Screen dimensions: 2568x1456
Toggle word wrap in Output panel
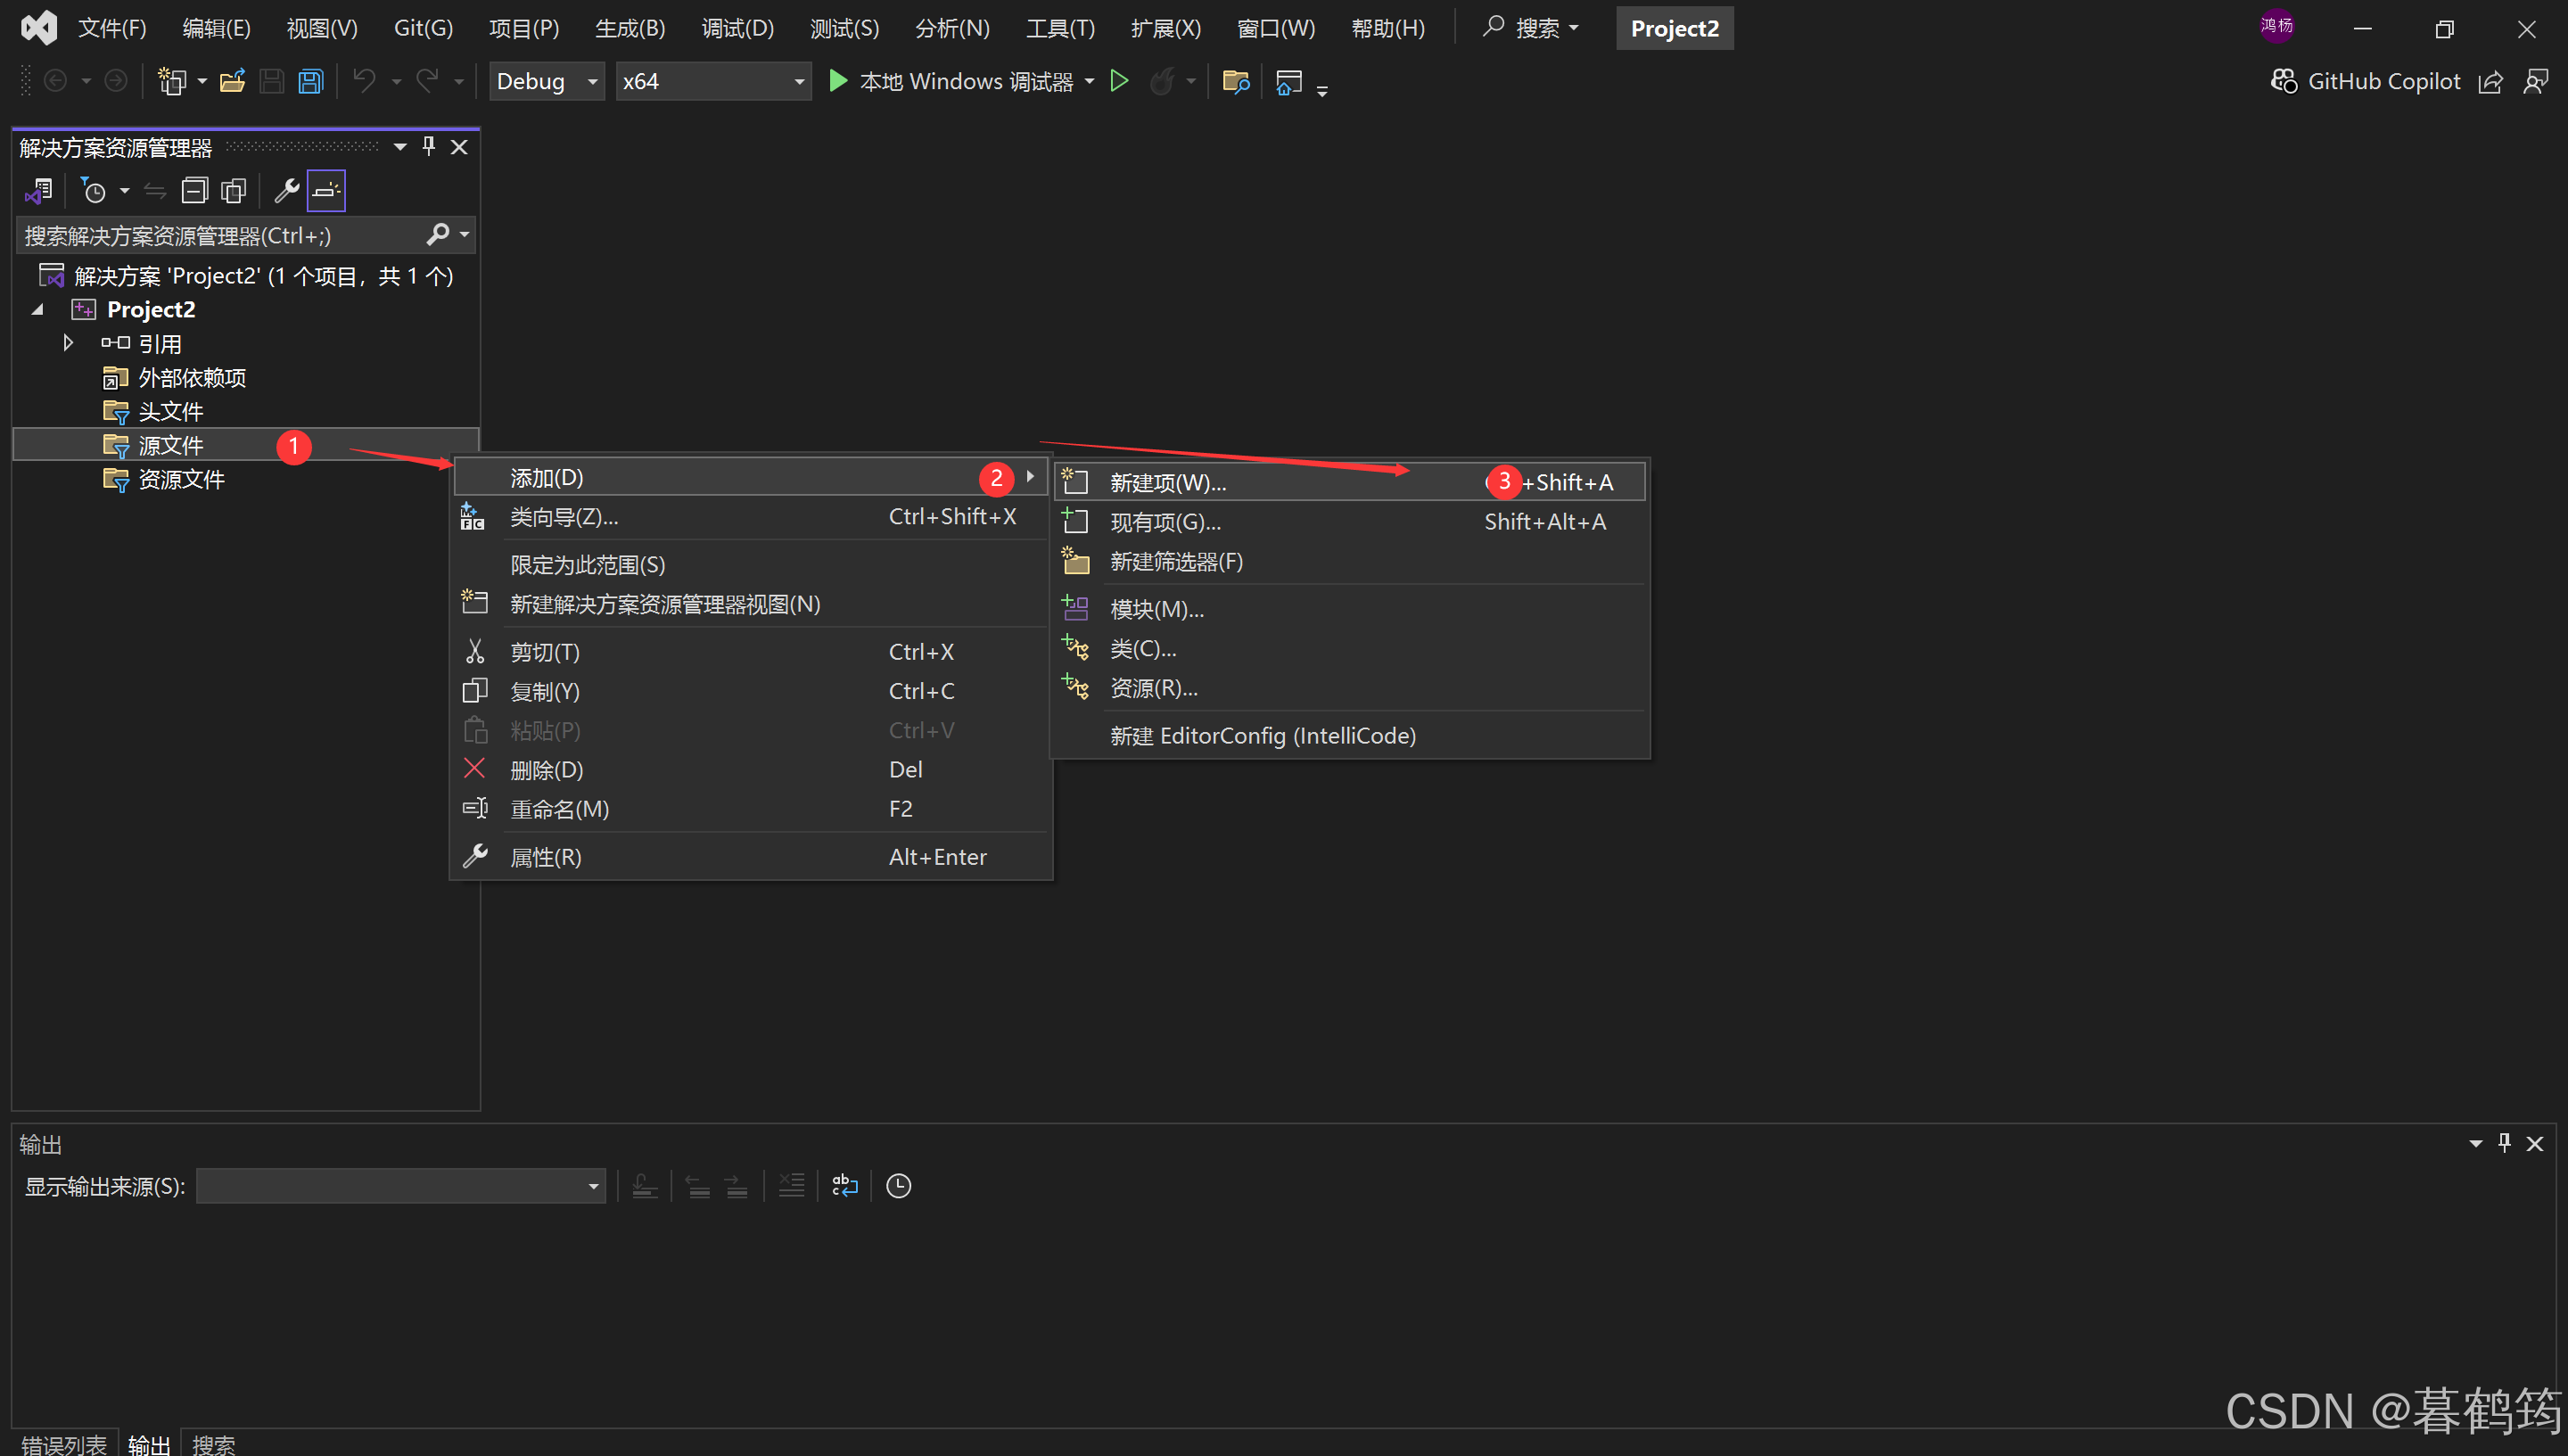[844, 1186]
